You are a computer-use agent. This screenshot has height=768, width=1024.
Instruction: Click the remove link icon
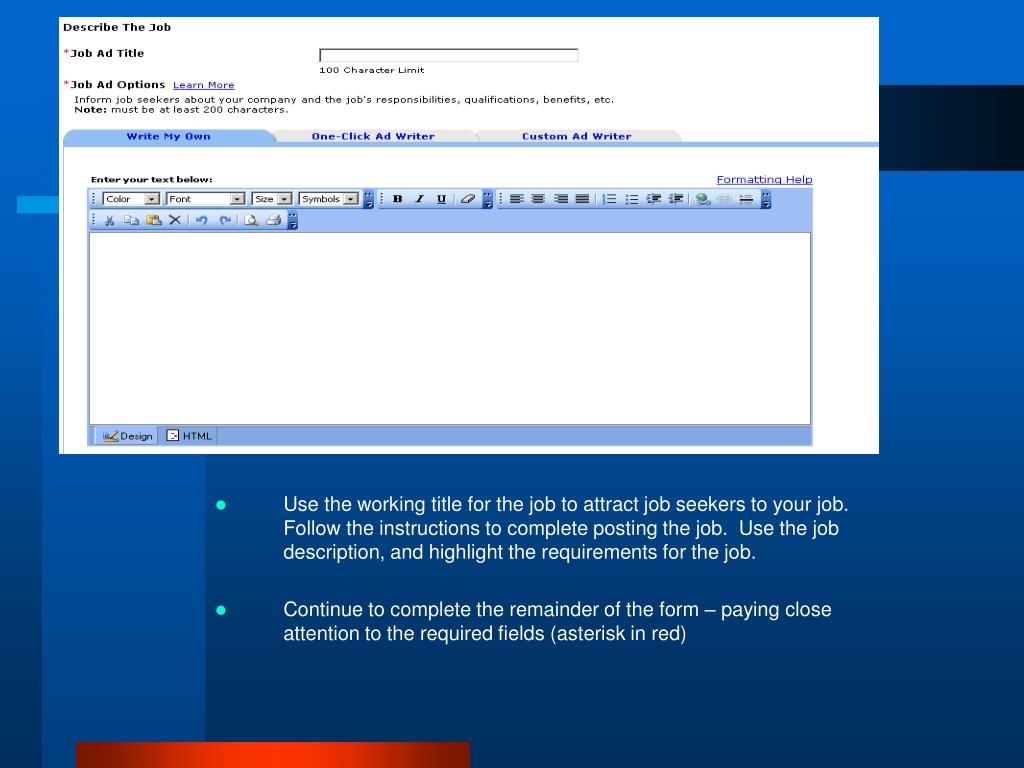724,199
